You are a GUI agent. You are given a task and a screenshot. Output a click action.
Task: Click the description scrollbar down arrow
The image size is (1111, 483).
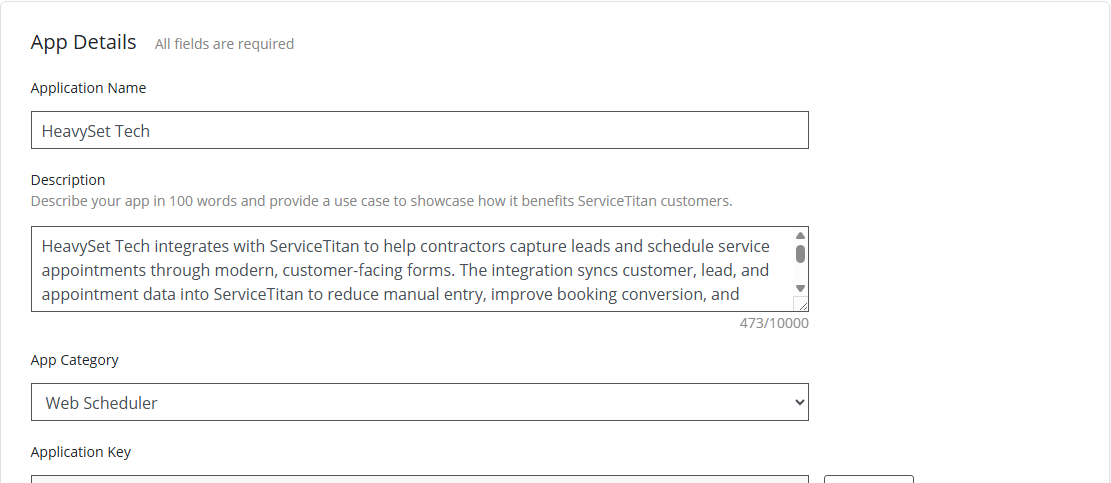pos(800,288)
